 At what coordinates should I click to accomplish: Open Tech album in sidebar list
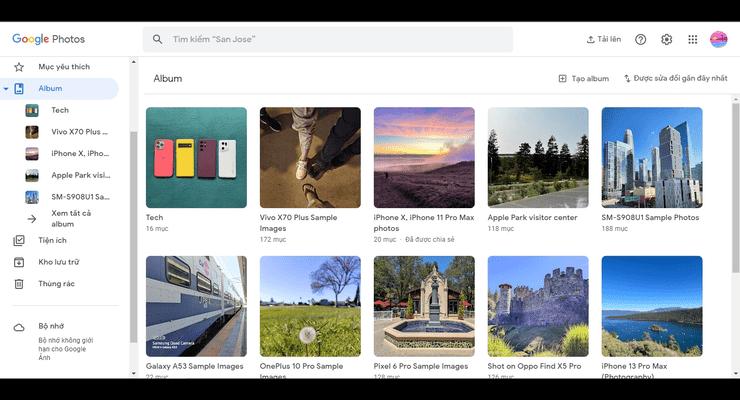tap(60, 110)
